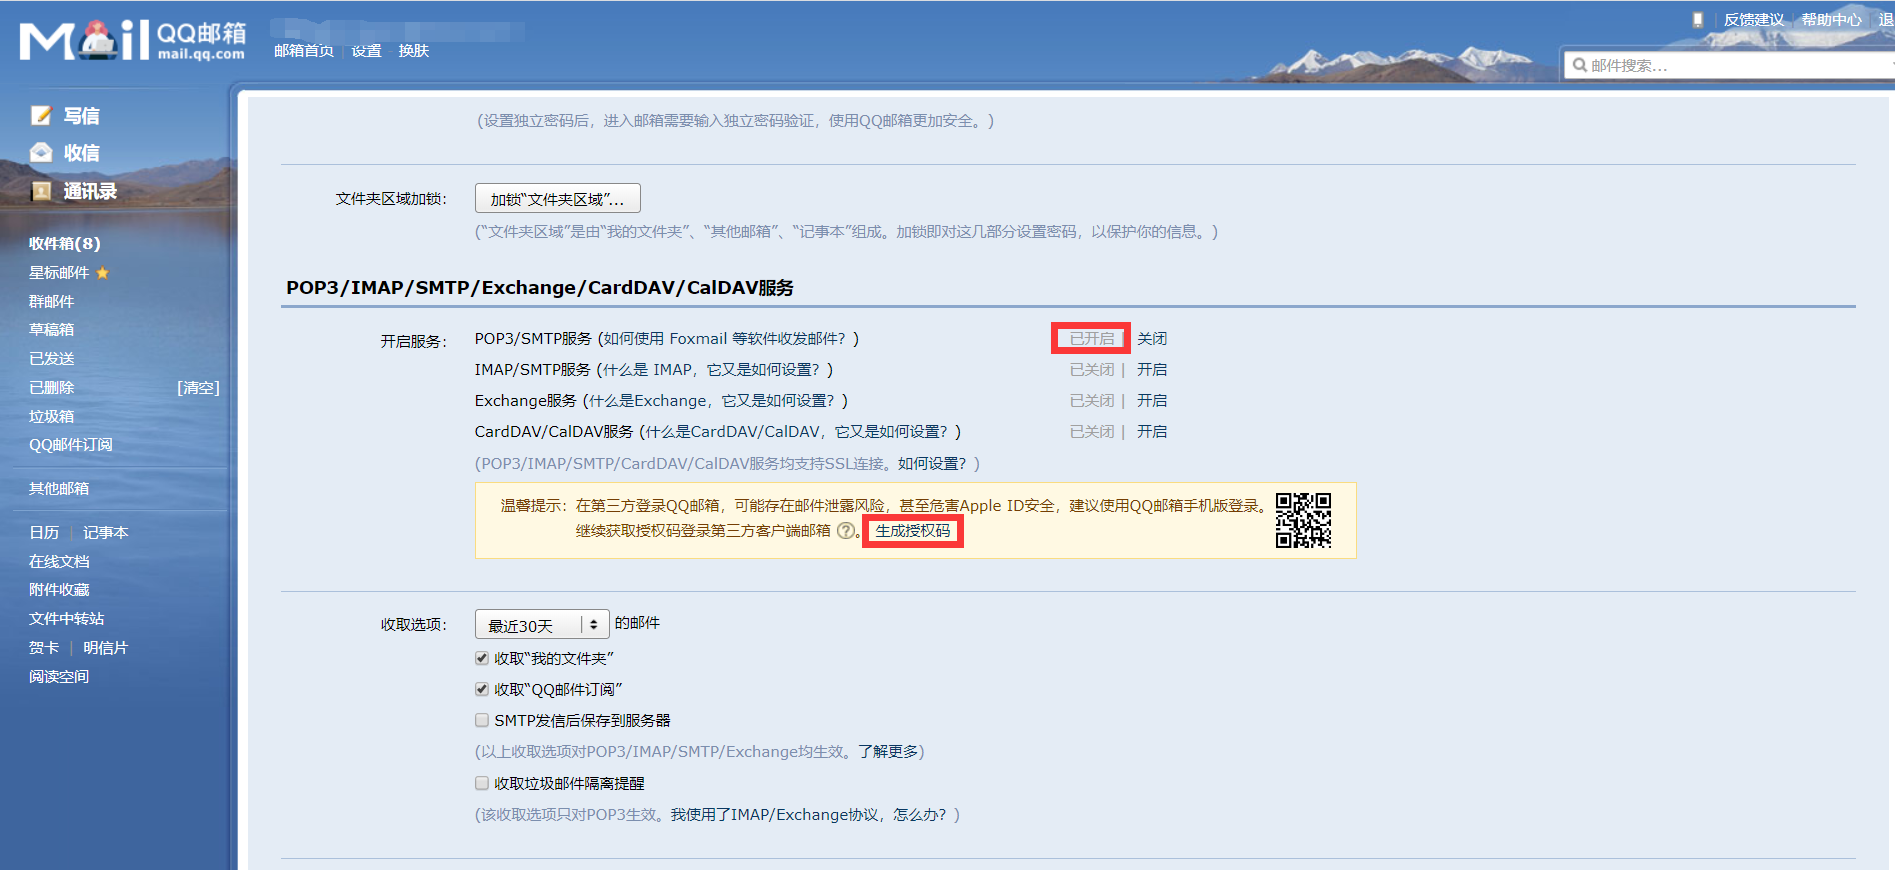The width and height of the screenshot is (1895, 870).
Task: Open 邮箱首页 in the top navigation
Action: 304,51
